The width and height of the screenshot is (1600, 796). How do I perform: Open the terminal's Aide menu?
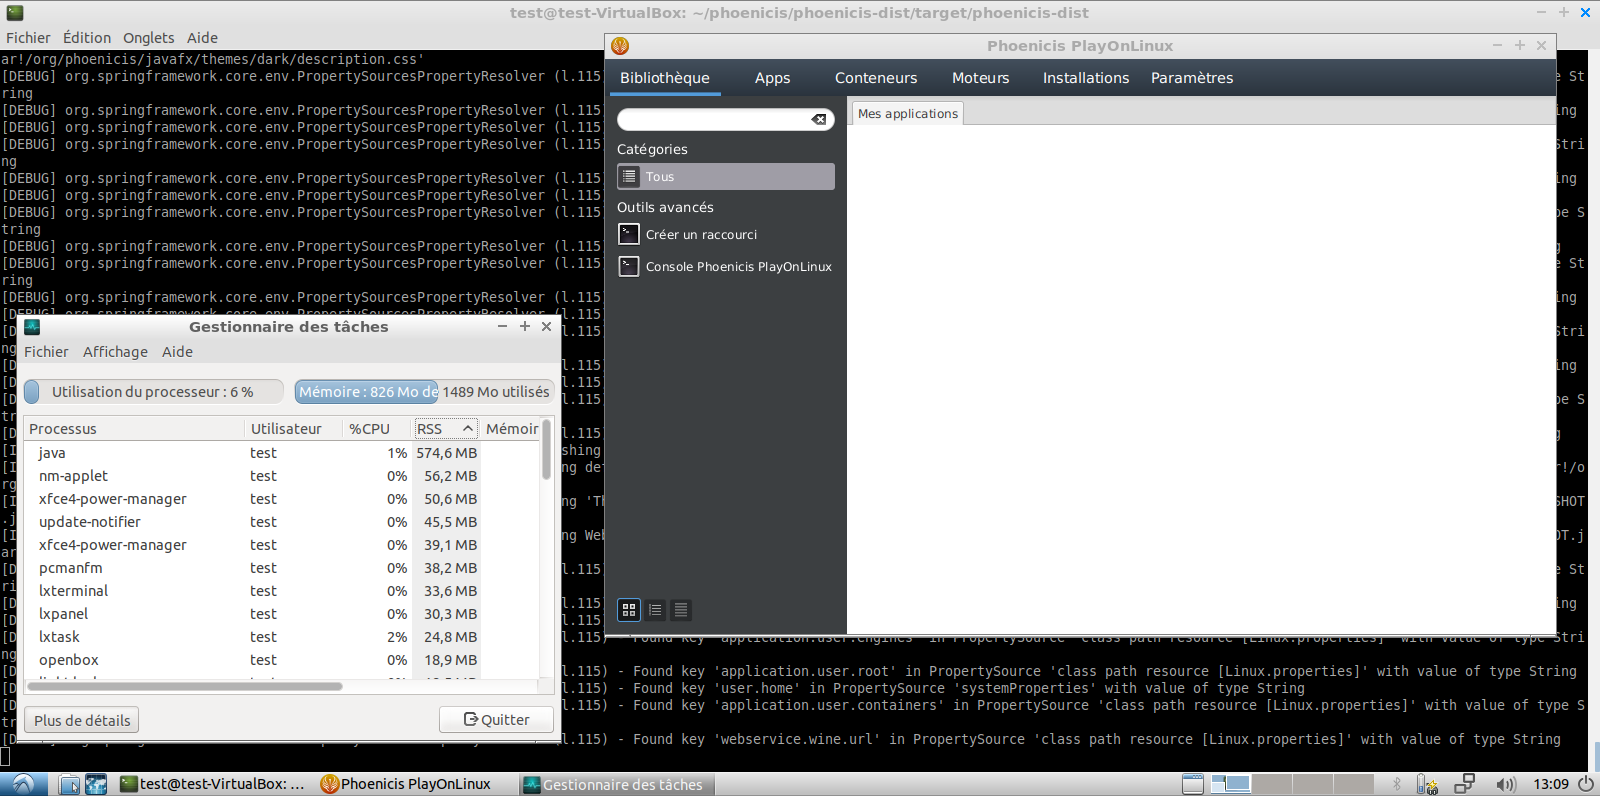(202, 38)
